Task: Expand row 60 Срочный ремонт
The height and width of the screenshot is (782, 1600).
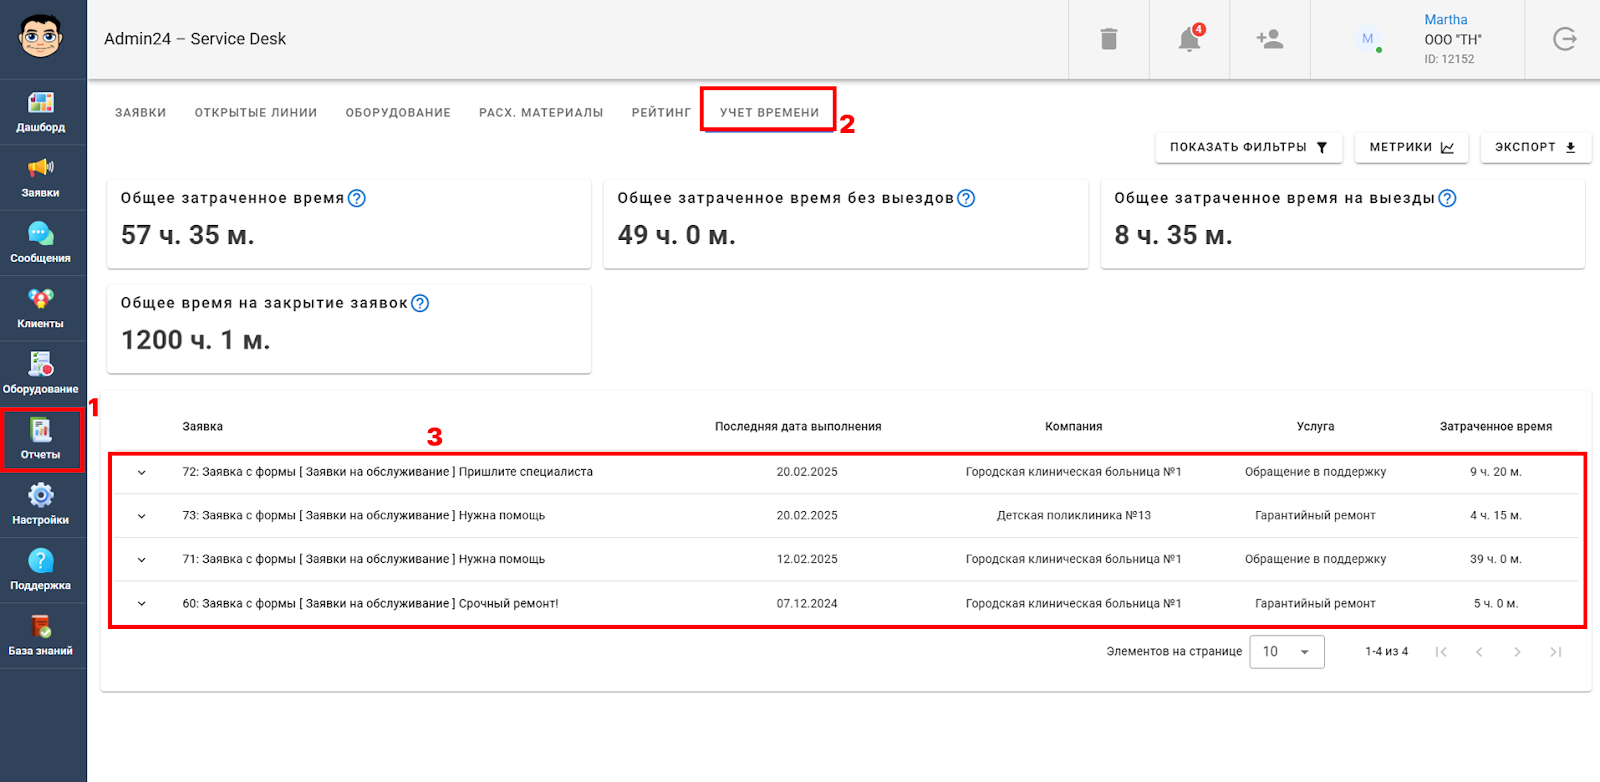Action: [142, 604]
